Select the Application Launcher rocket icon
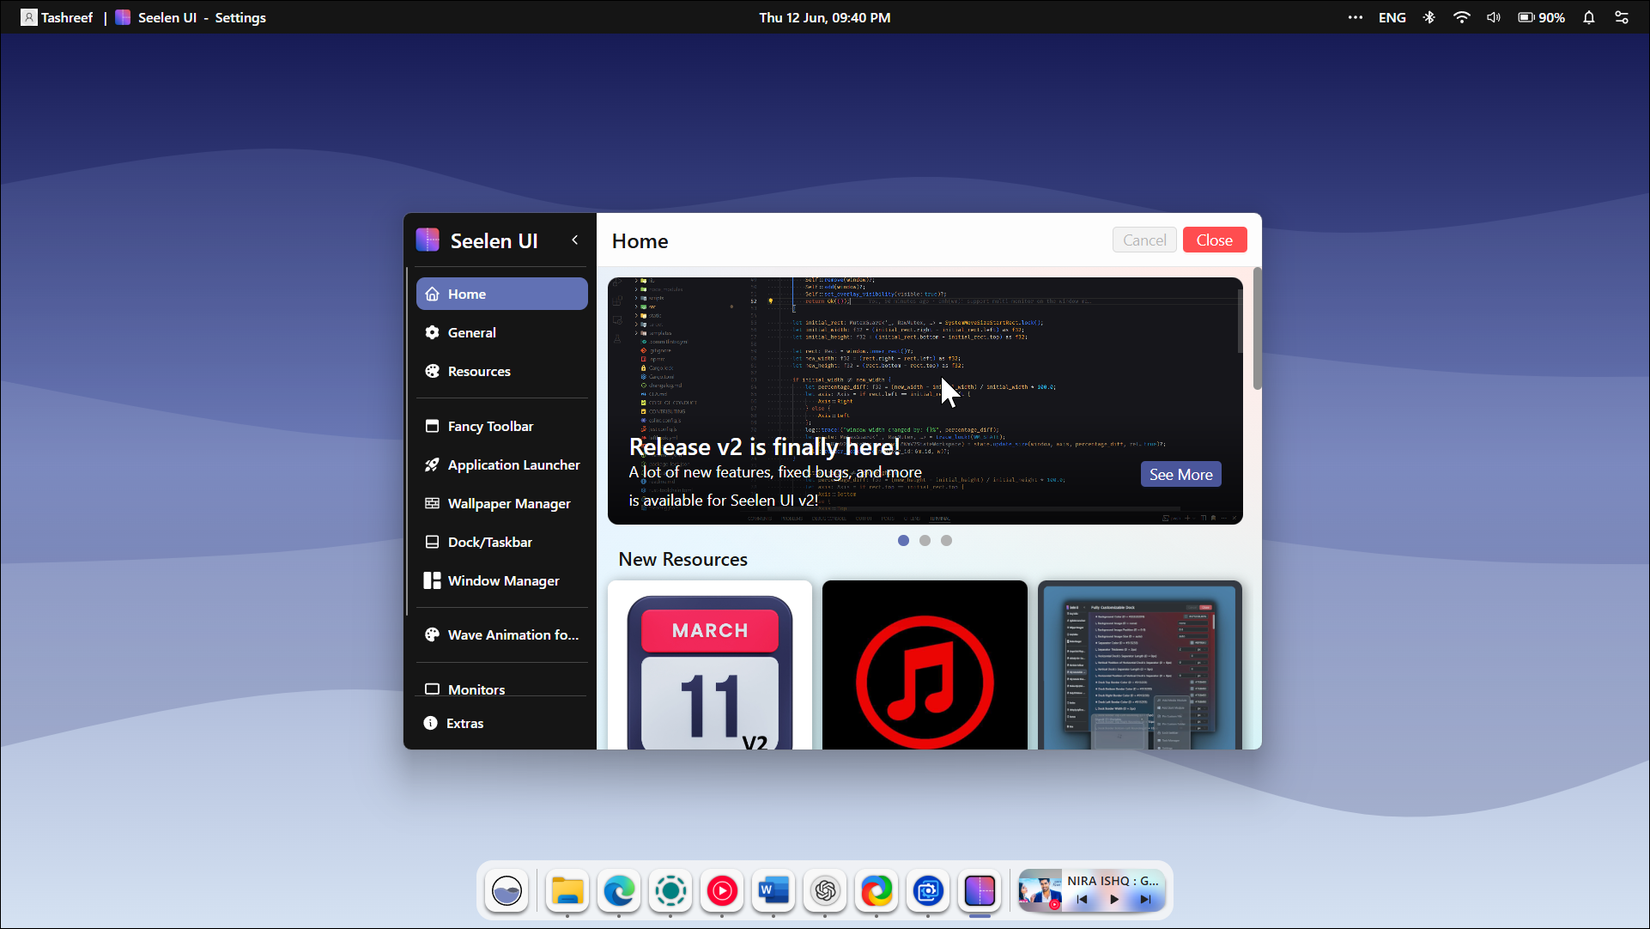 433,464
